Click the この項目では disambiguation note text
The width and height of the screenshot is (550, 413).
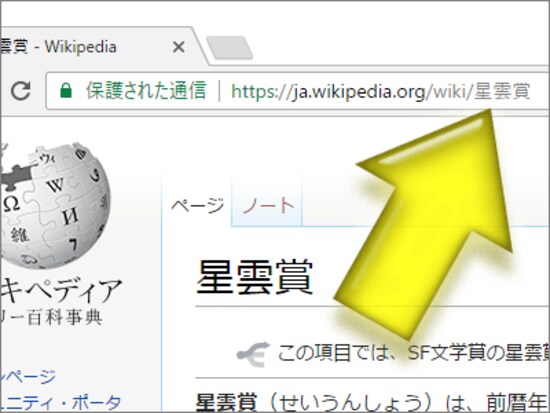[x=413, y=353]
